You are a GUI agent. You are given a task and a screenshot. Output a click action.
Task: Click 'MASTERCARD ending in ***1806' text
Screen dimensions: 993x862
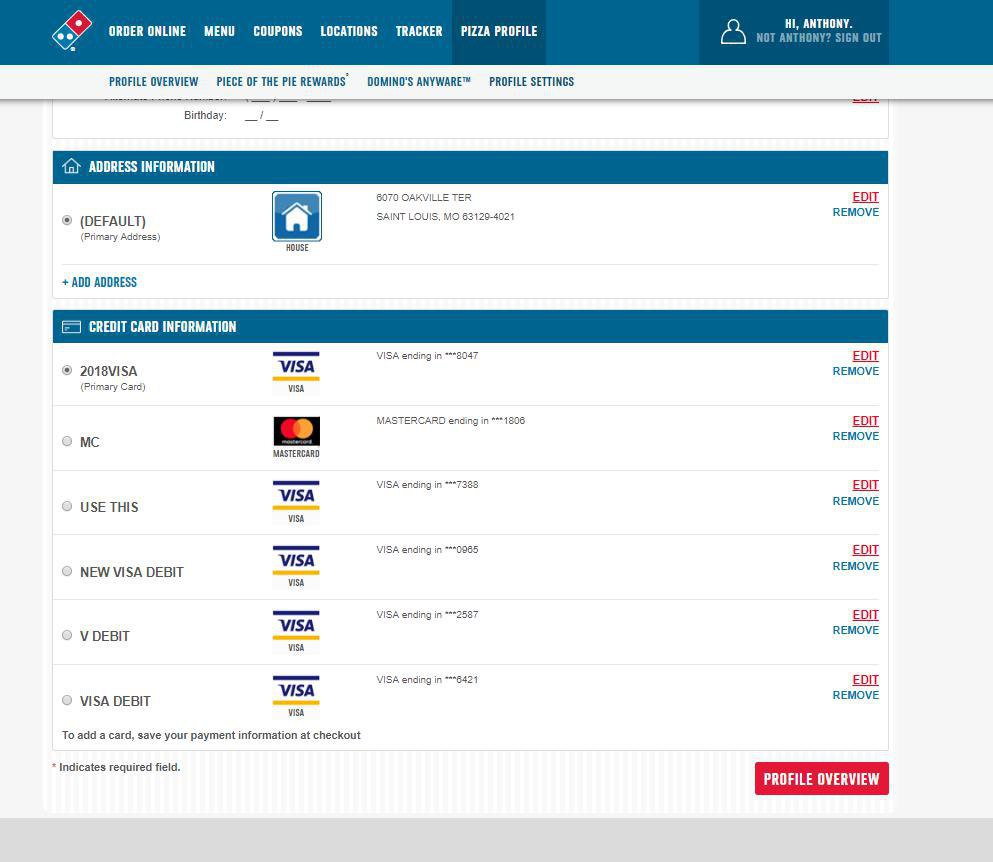click(x=450, y=421)
